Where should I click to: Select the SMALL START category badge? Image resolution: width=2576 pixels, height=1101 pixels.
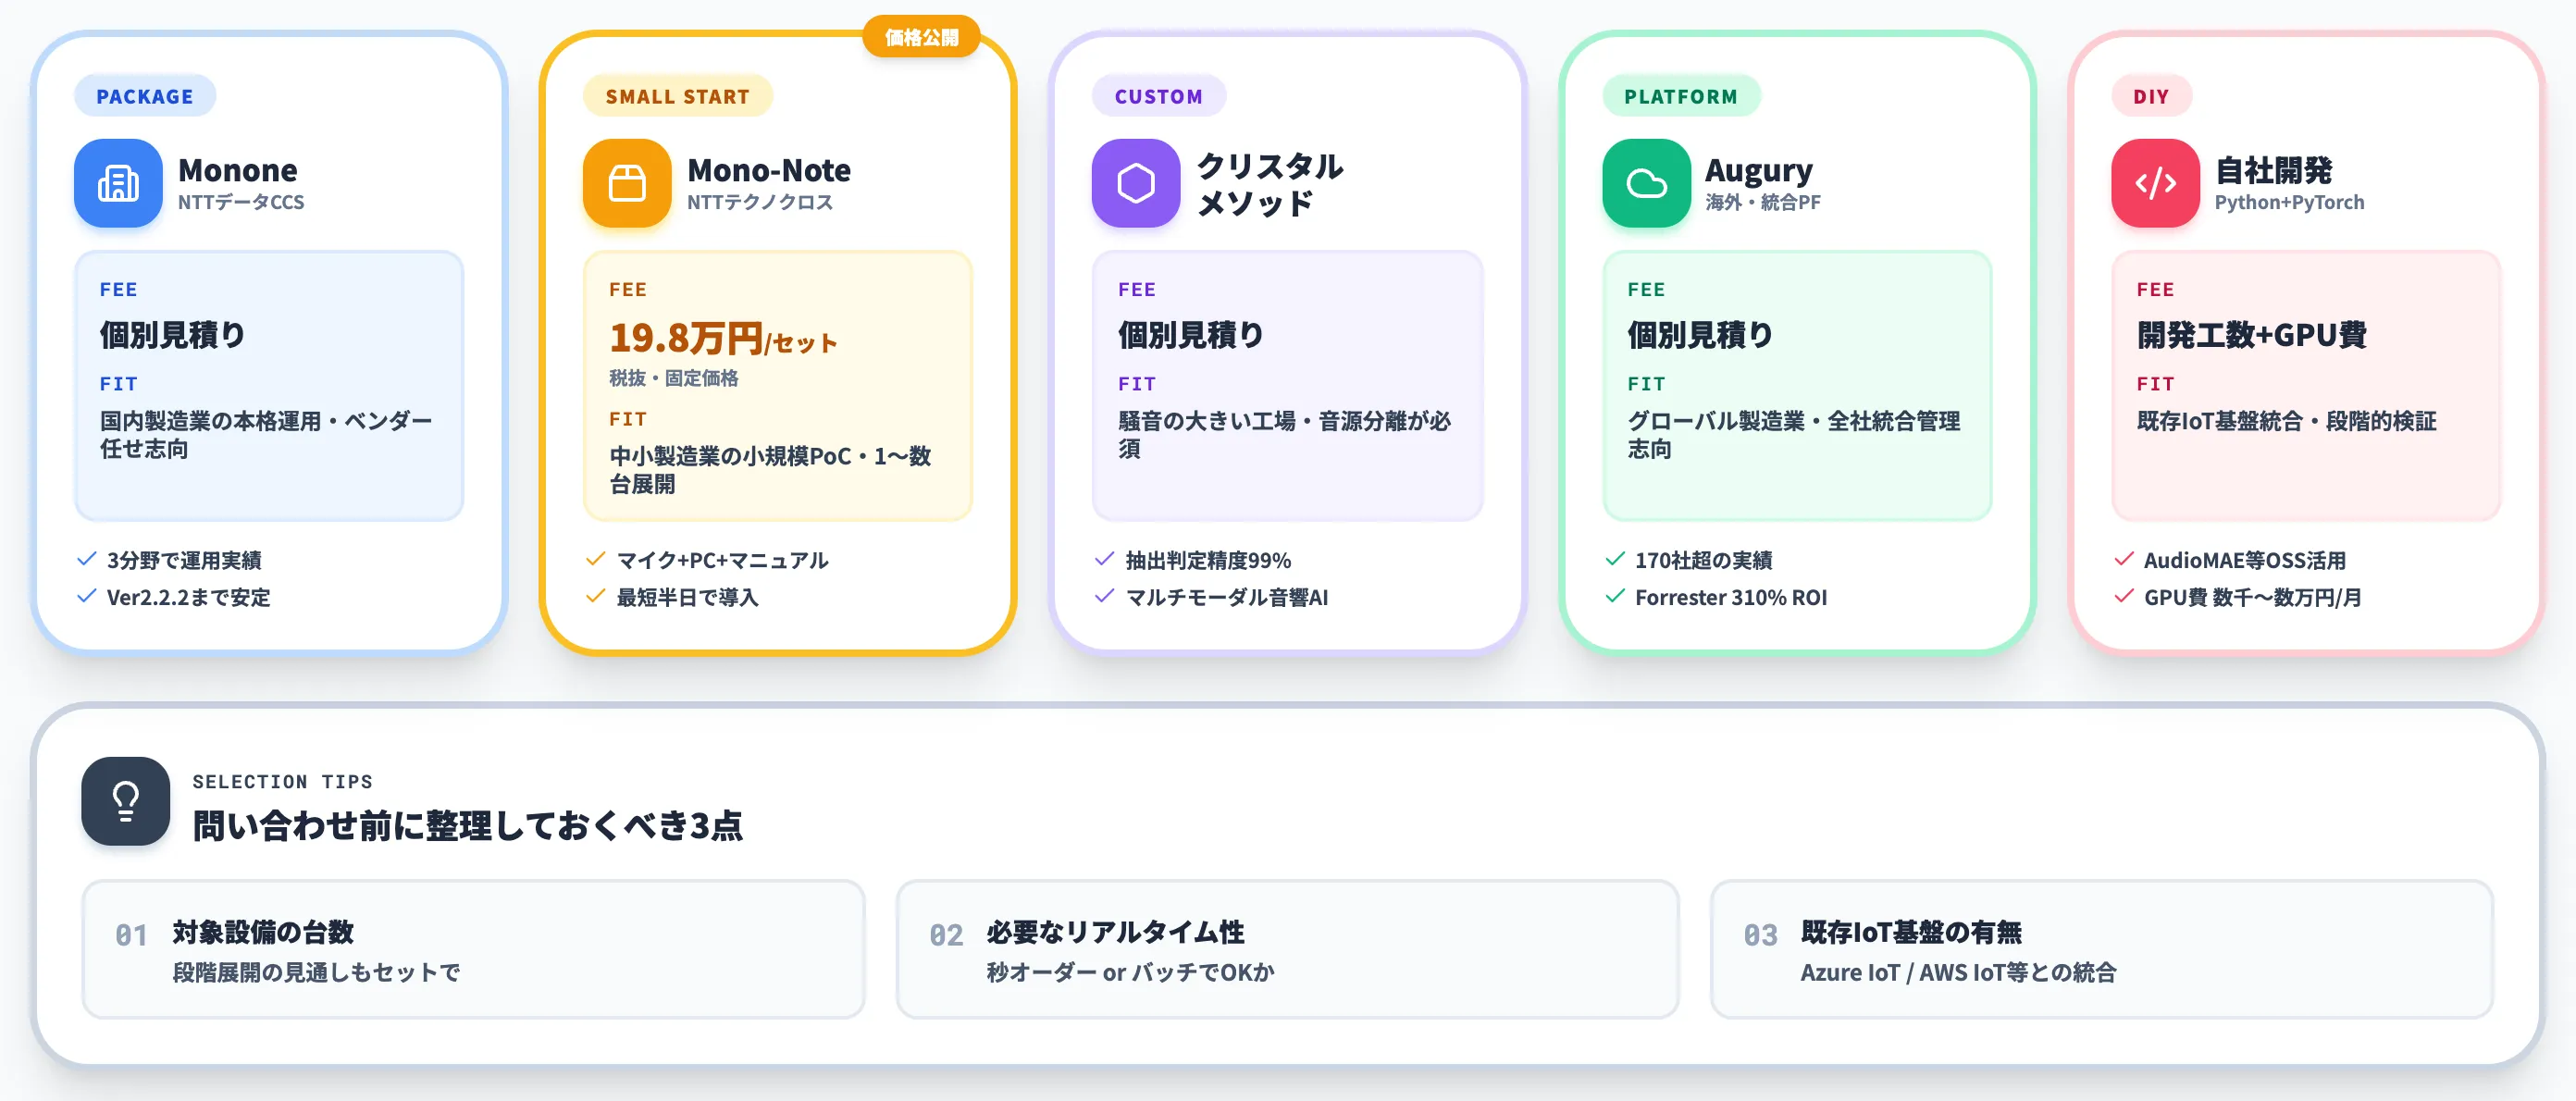[678, 96]
